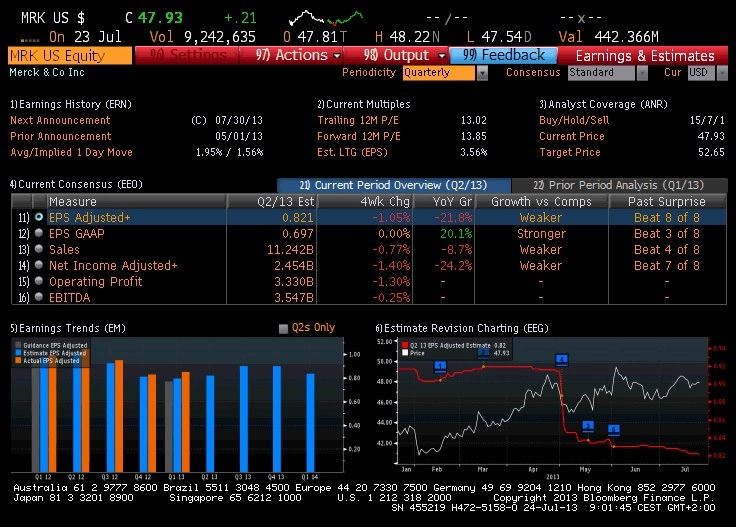Open the 96) Settings button

(x=187, y=55)
